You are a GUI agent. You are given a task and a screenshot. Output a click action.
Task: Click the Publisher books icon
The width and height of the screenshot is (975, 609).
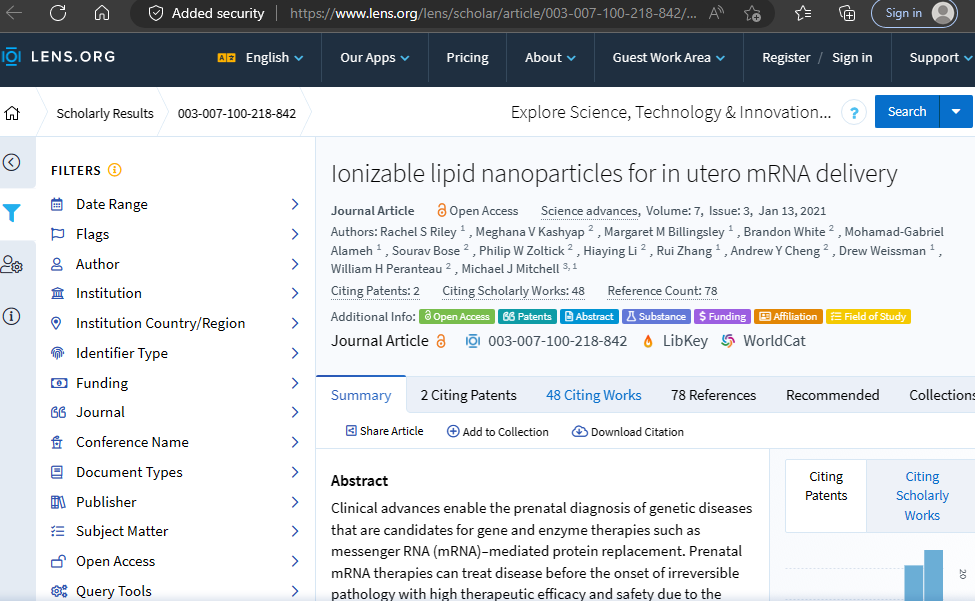tap(58, 502)
